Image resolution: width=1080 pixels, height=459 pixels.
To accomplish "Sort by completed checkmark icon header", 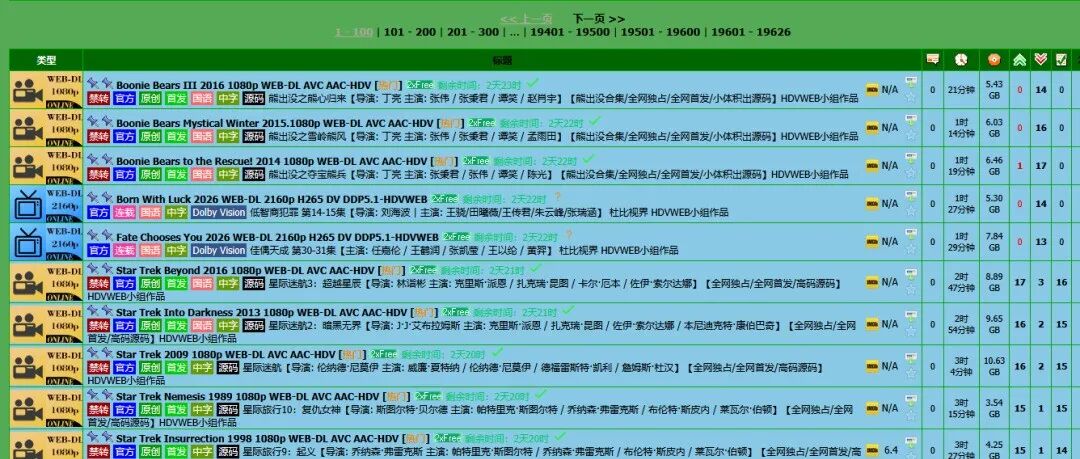I will coord(1061,60).
